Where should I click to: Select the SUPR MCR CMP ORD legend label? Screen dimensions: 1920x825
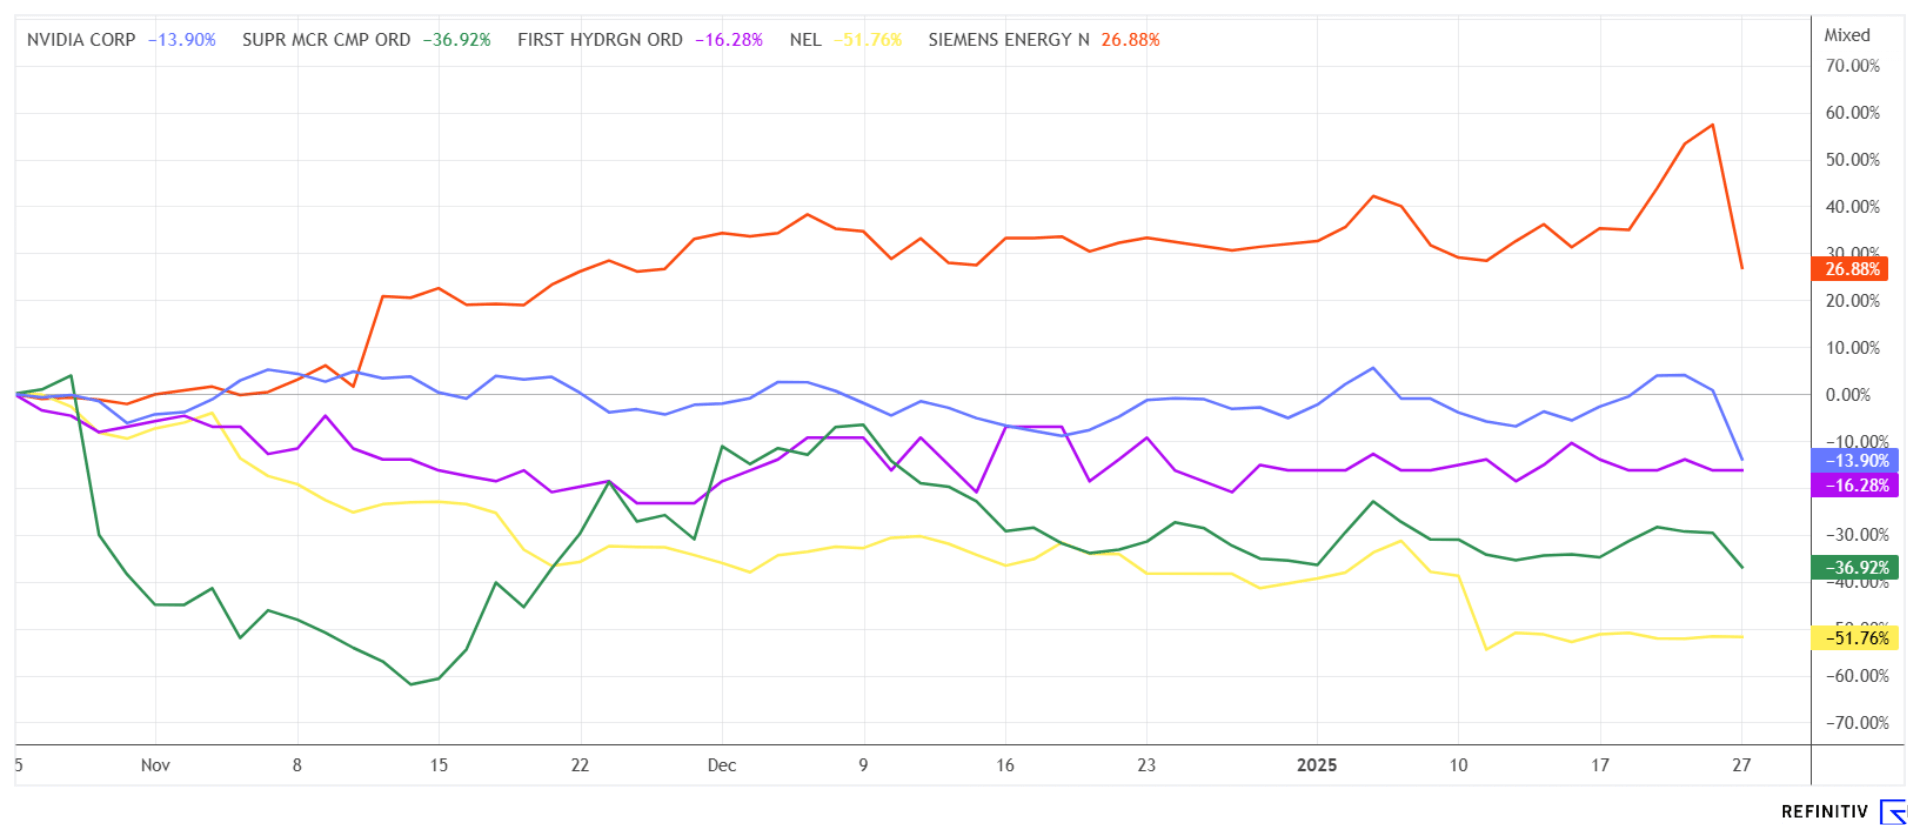pyautogui.click(x=326, y=40)
